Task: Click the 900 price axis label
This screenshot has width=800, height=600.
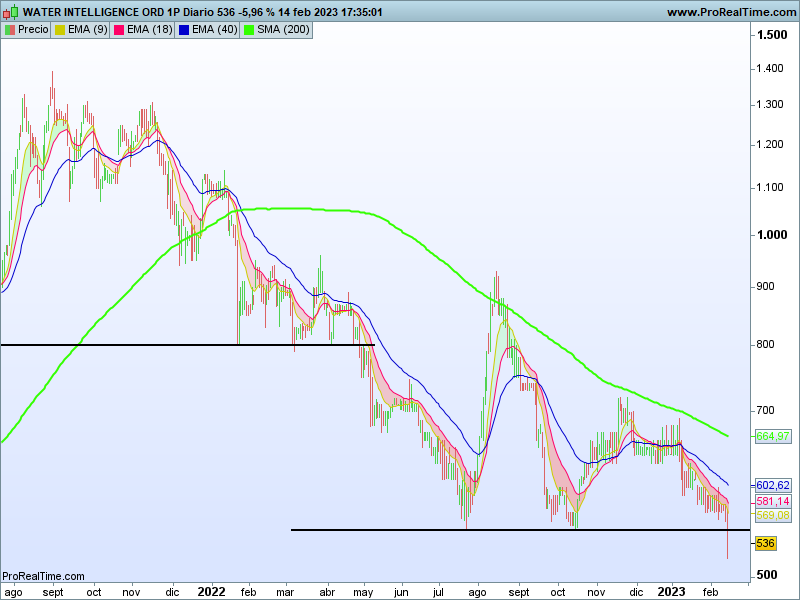Action: pos(765,286)
